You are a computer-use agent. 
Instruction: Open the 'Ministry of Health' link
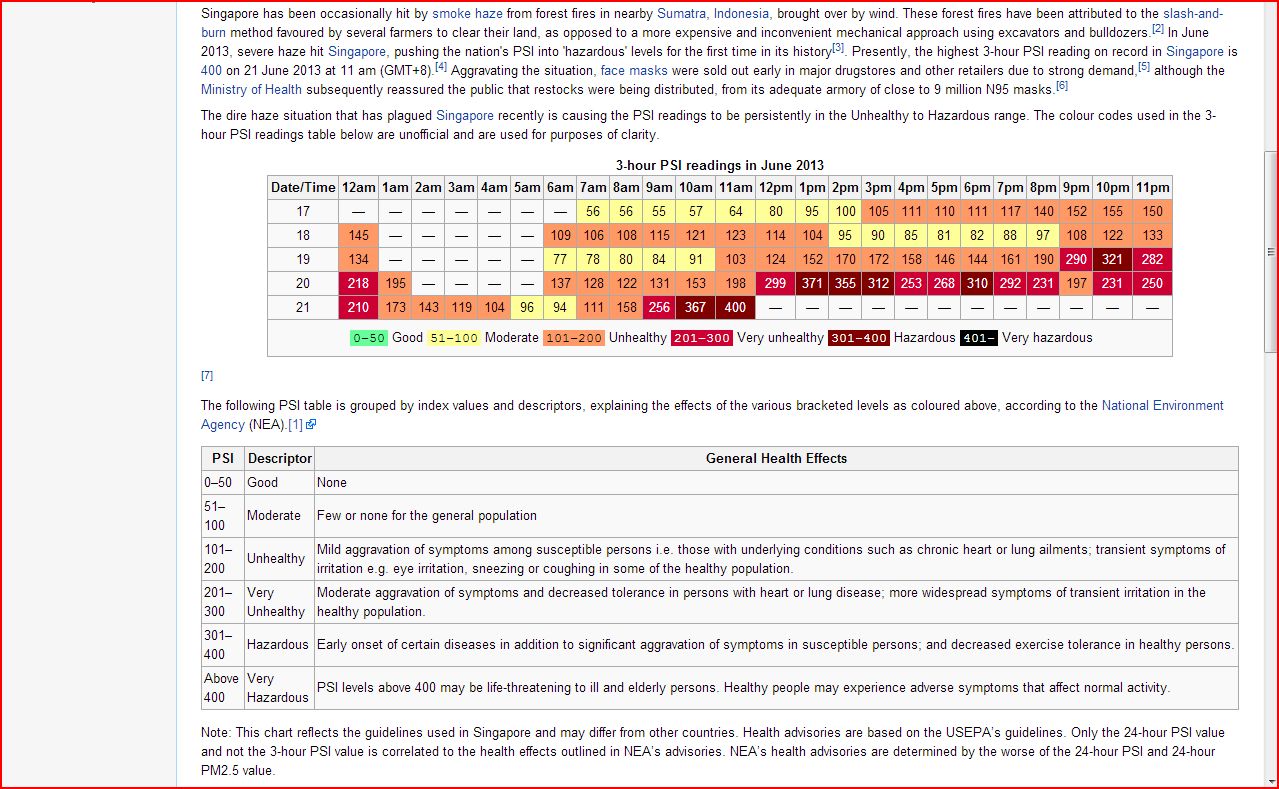(x=253, y=90)
